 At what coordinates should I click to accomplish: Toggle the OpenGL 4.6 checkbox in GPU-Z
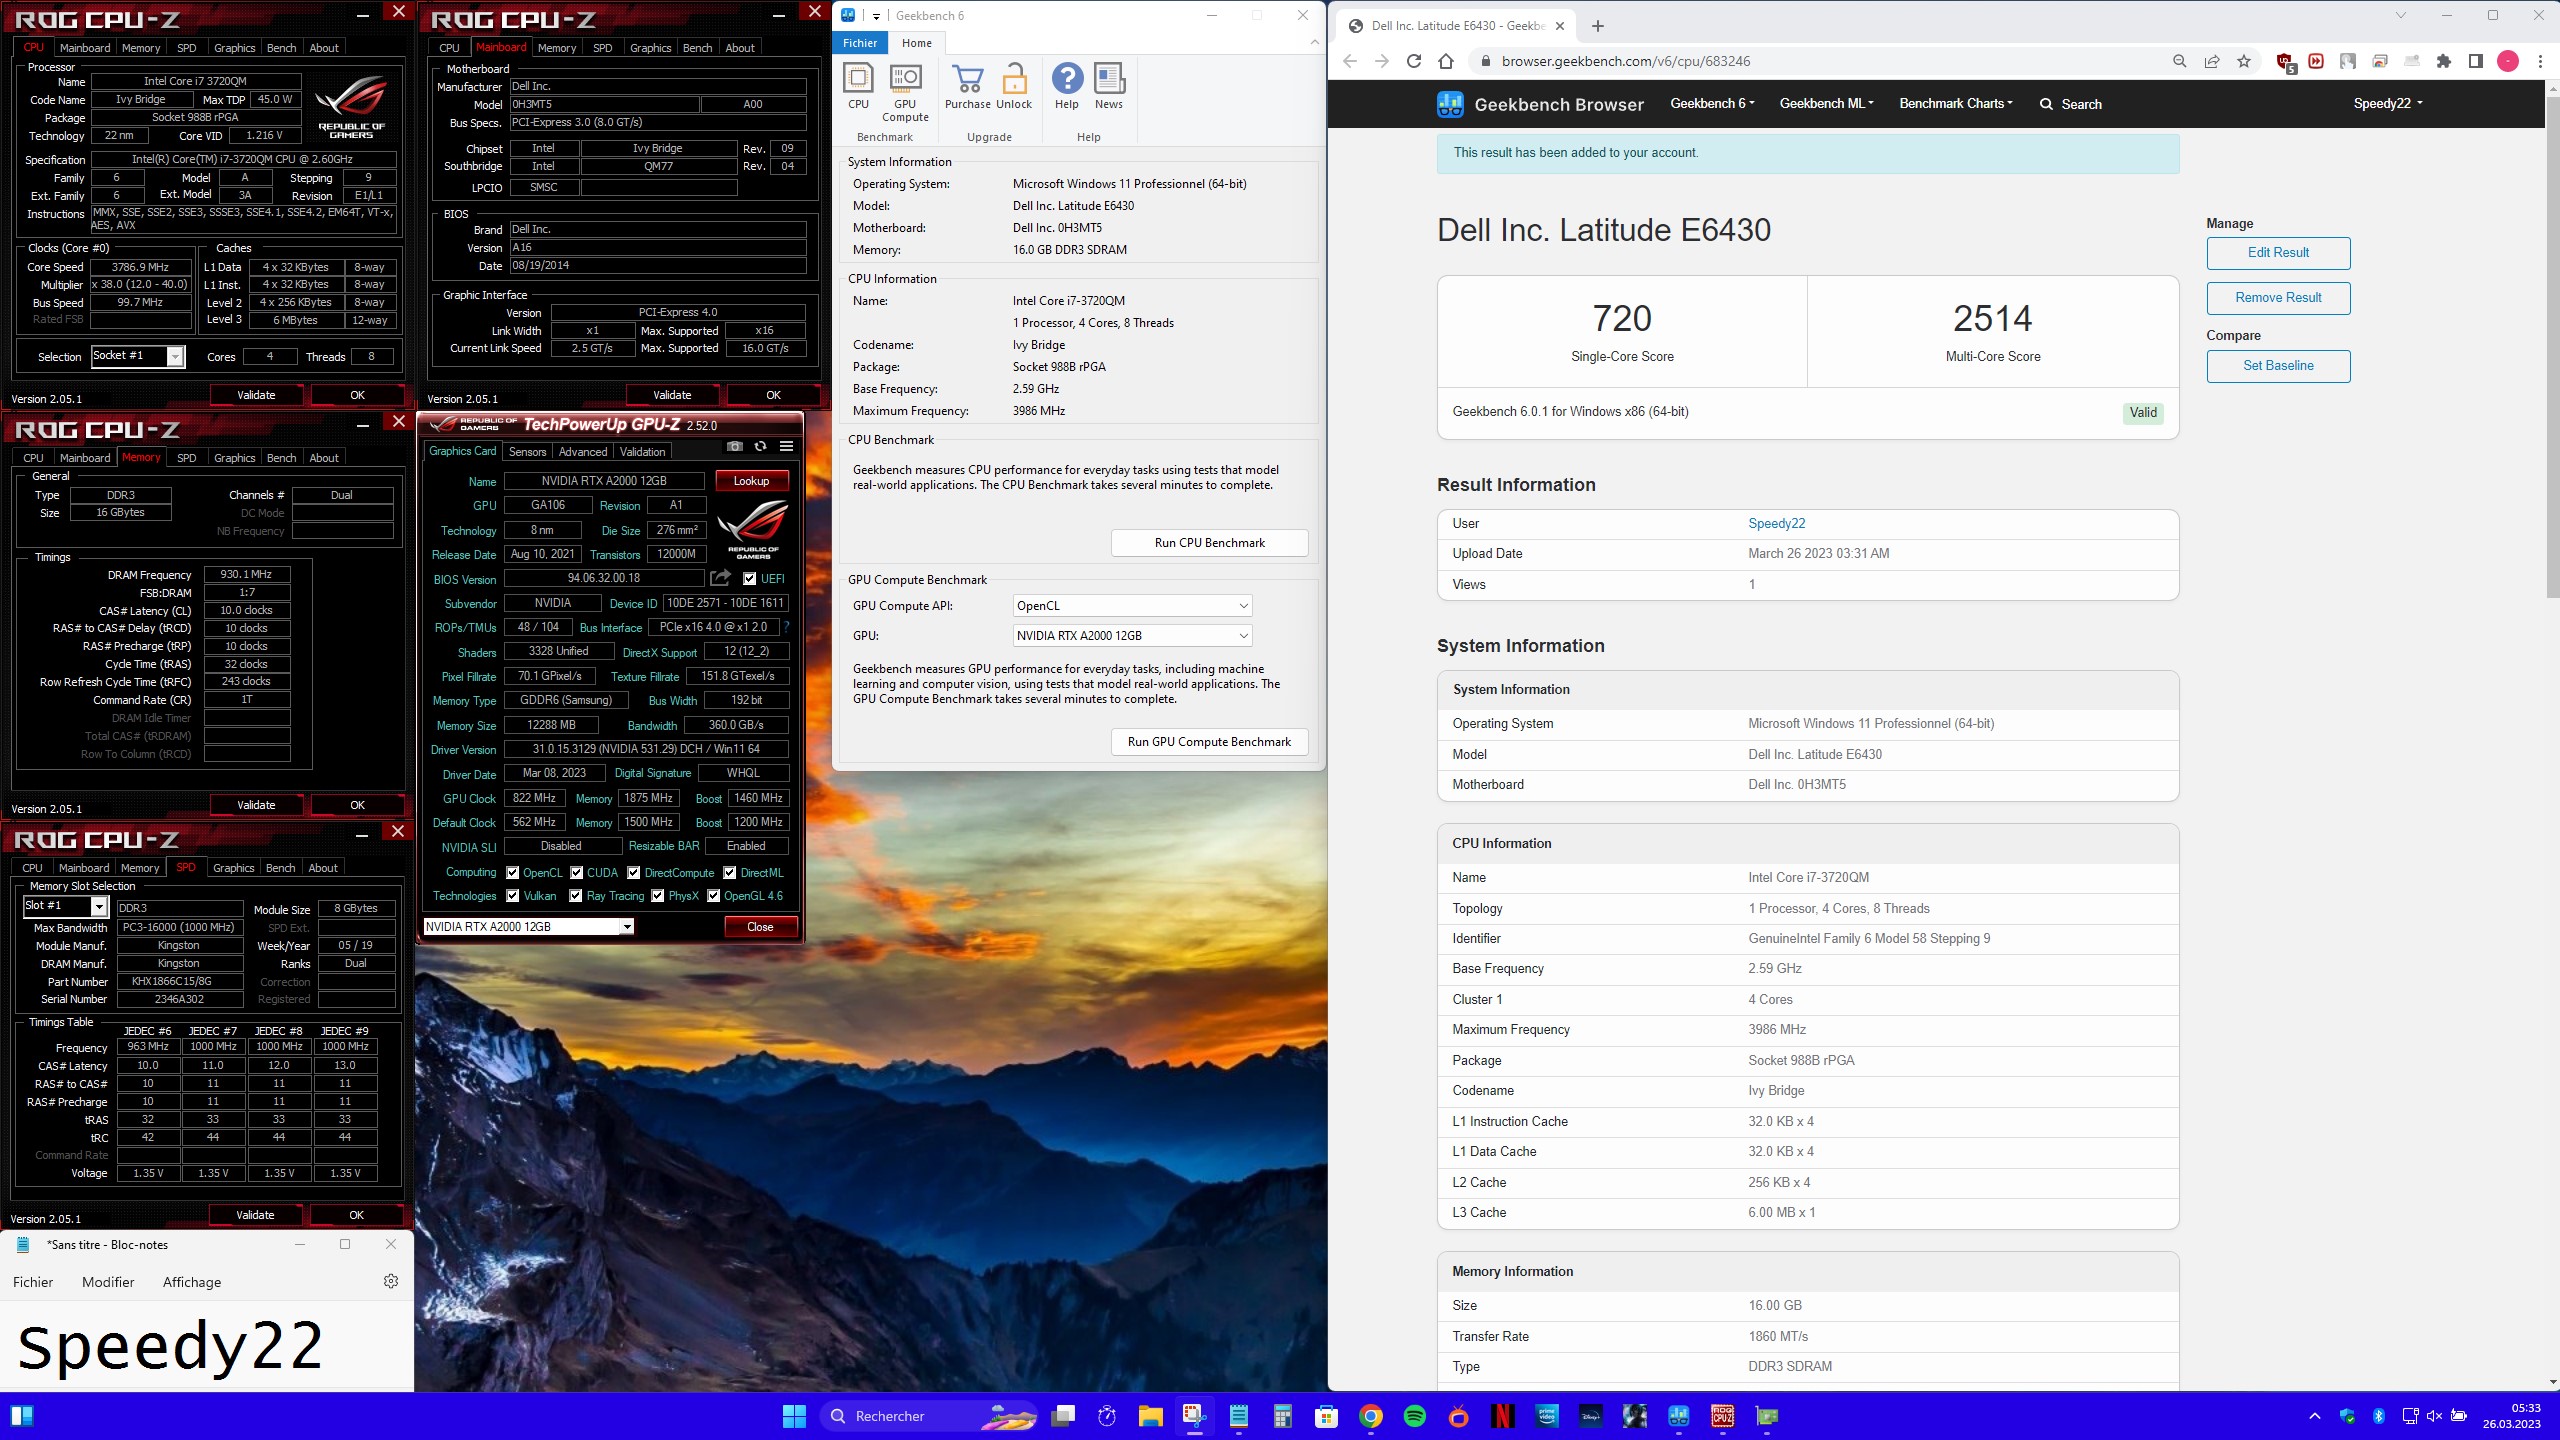pos(714,896)
